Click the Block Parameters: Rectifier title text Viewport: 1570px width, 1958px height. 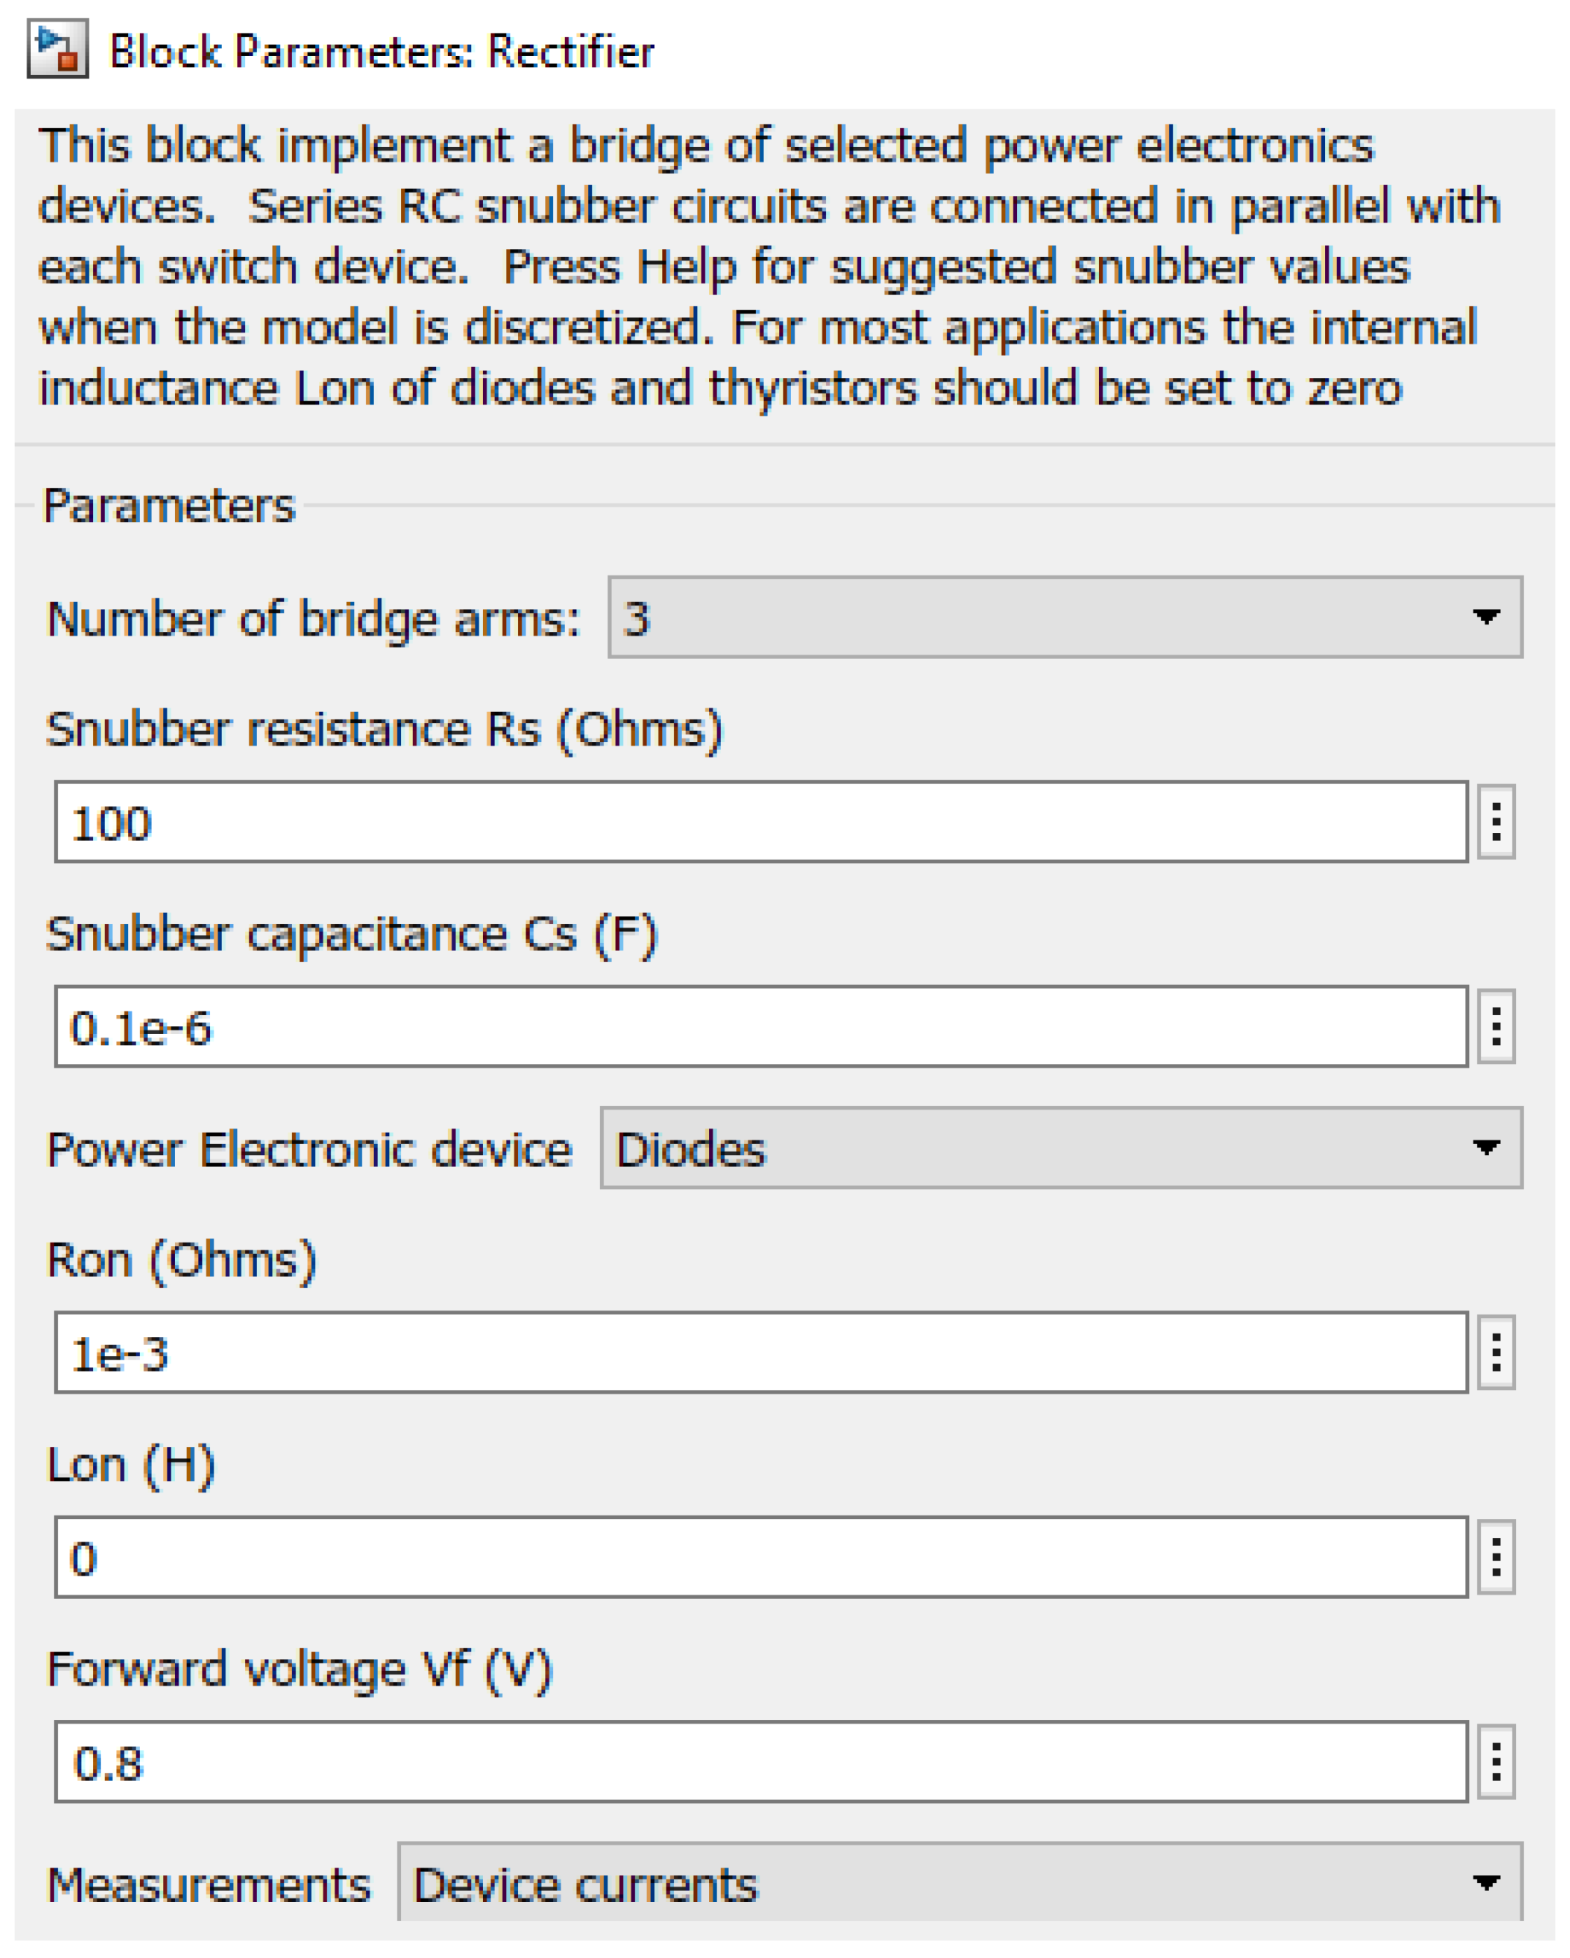pos(381,51)
